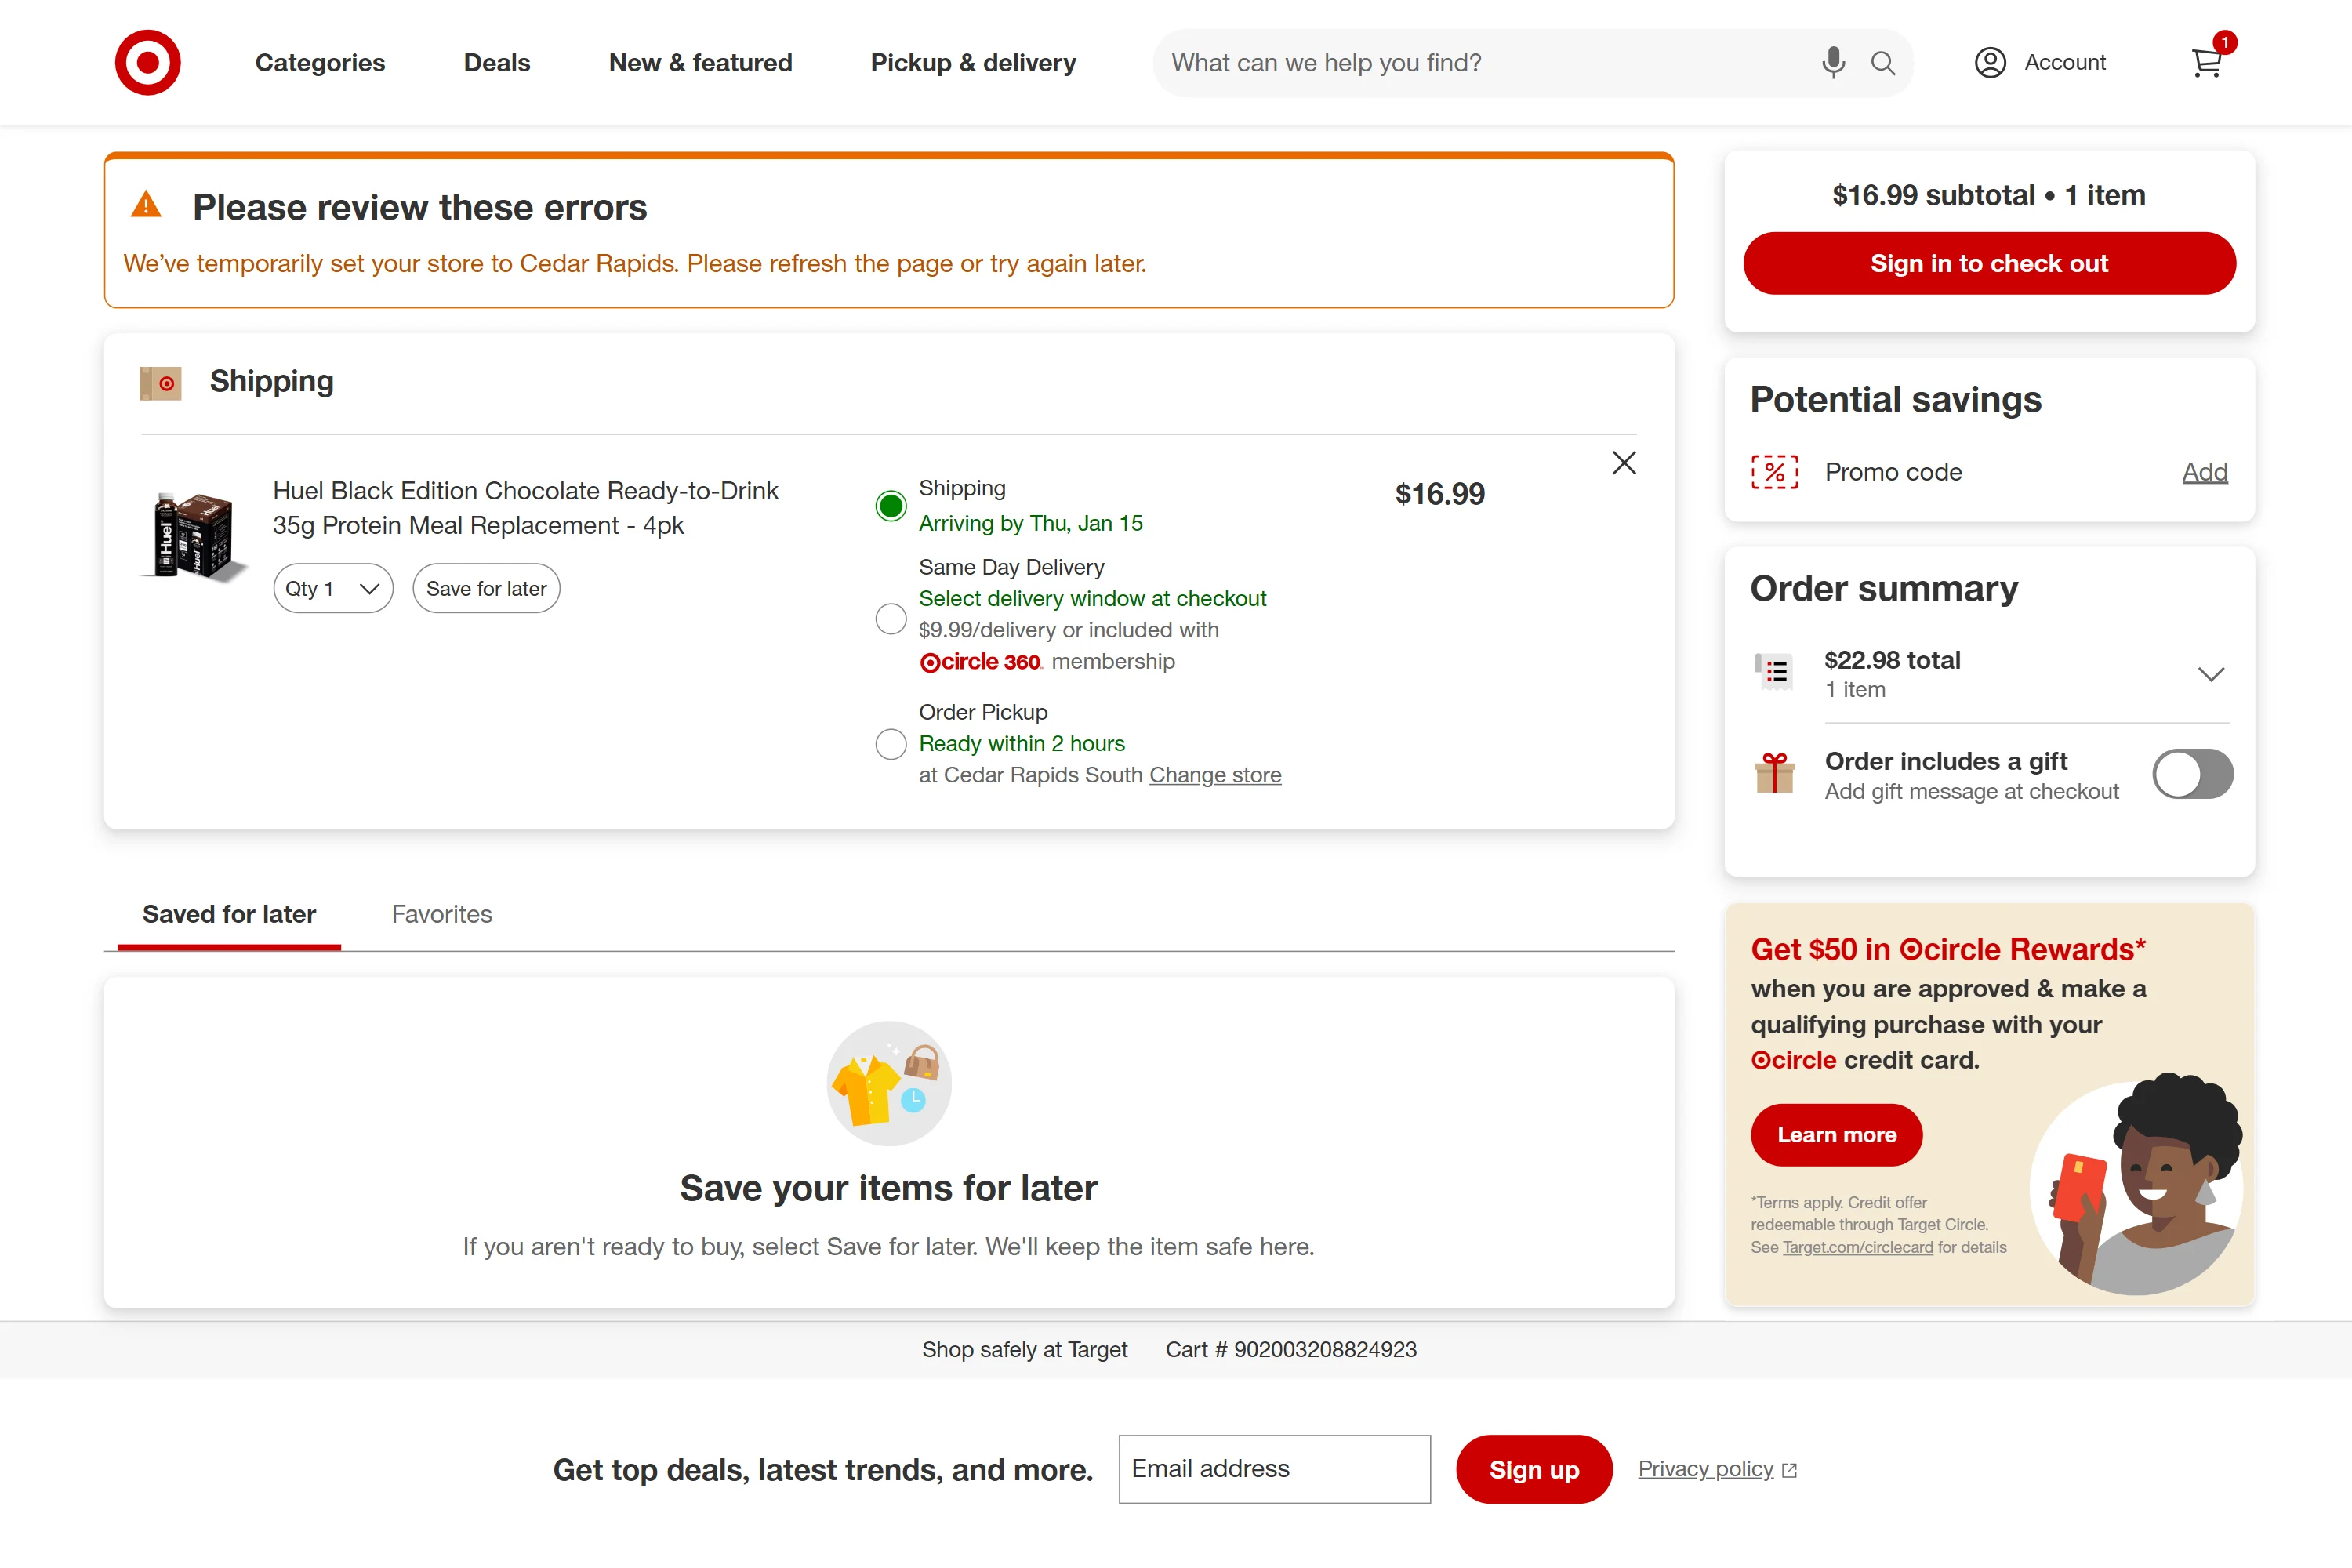Select the Same Day Delivery radio button
Screen dimensions: 2352x1568
[890, 619]
